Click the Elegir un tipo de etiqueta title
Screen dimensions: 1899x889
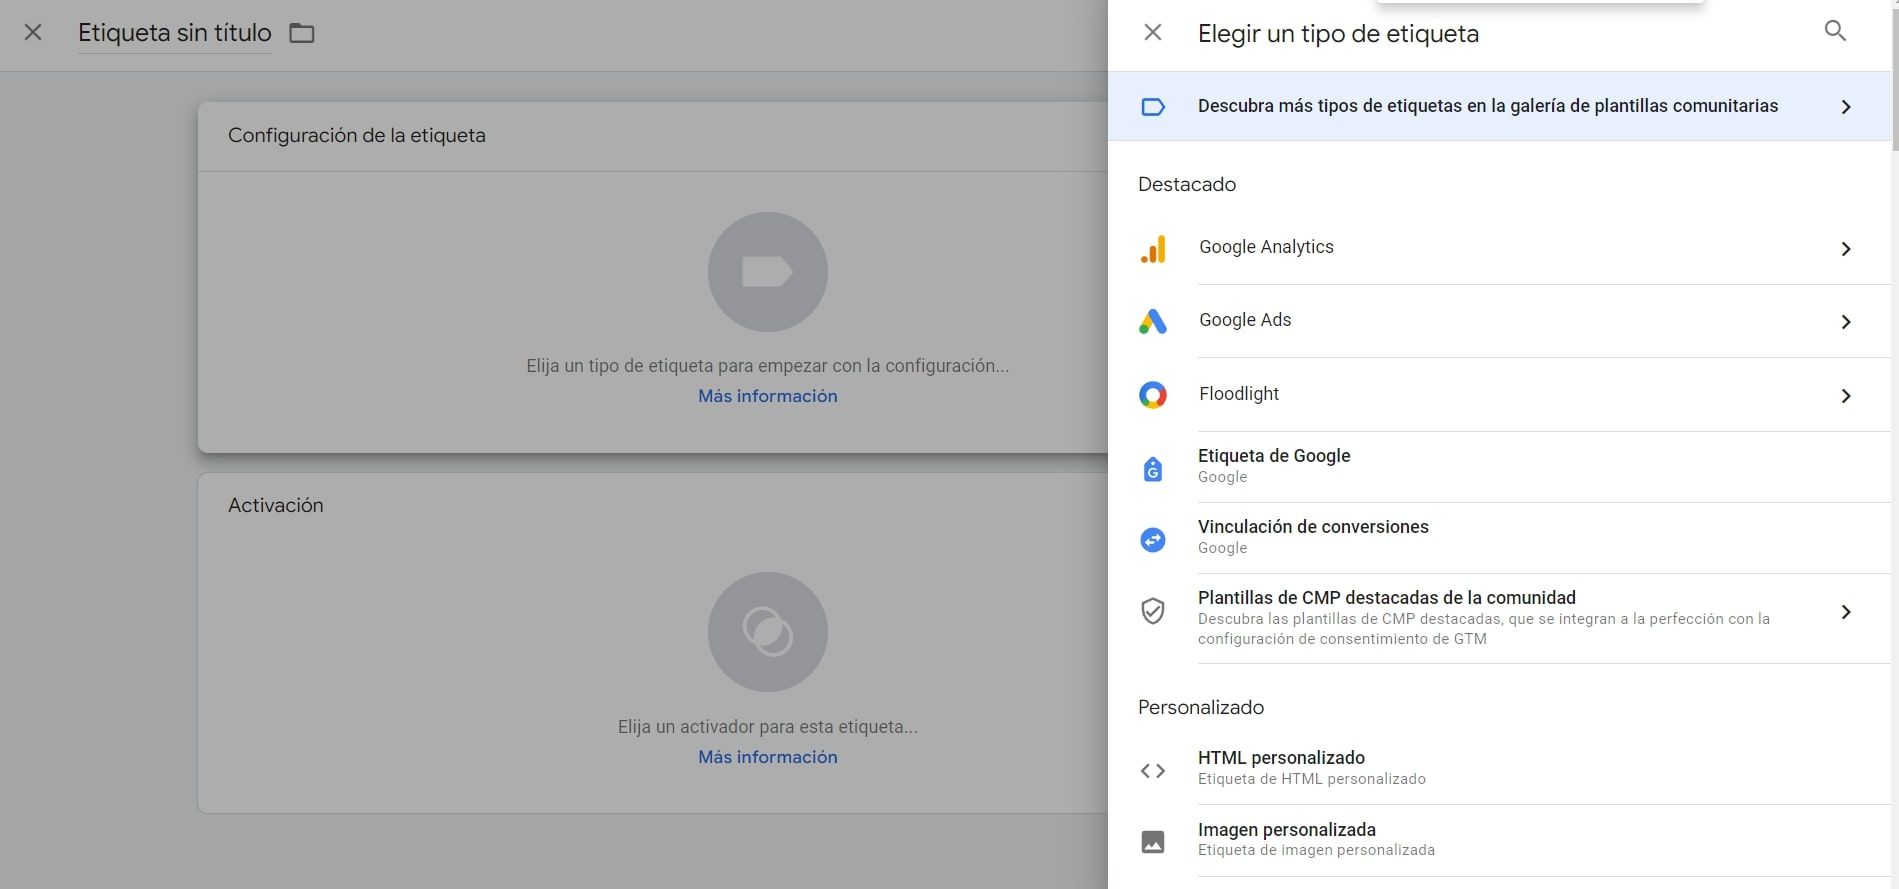[1338, 33]
